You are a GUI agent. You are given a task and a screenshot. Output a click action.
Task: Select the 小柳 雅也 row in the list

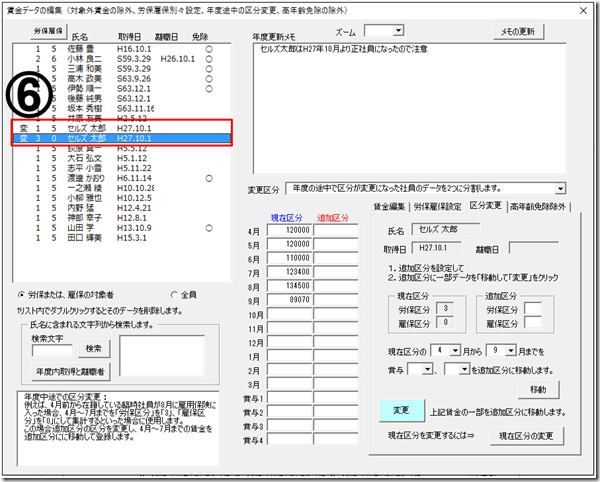click(122, 198)
